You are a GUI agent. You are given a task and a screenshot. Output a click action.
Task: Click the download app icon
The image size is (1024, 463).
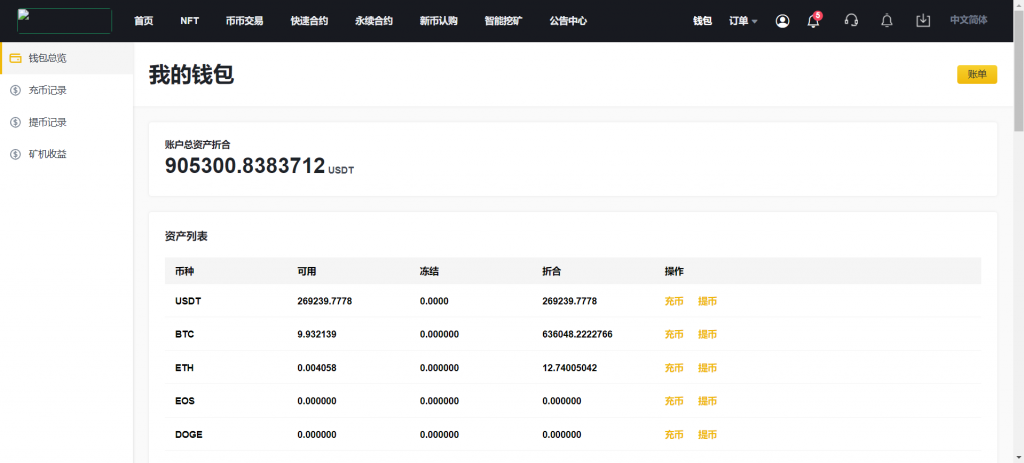point(923,21)
